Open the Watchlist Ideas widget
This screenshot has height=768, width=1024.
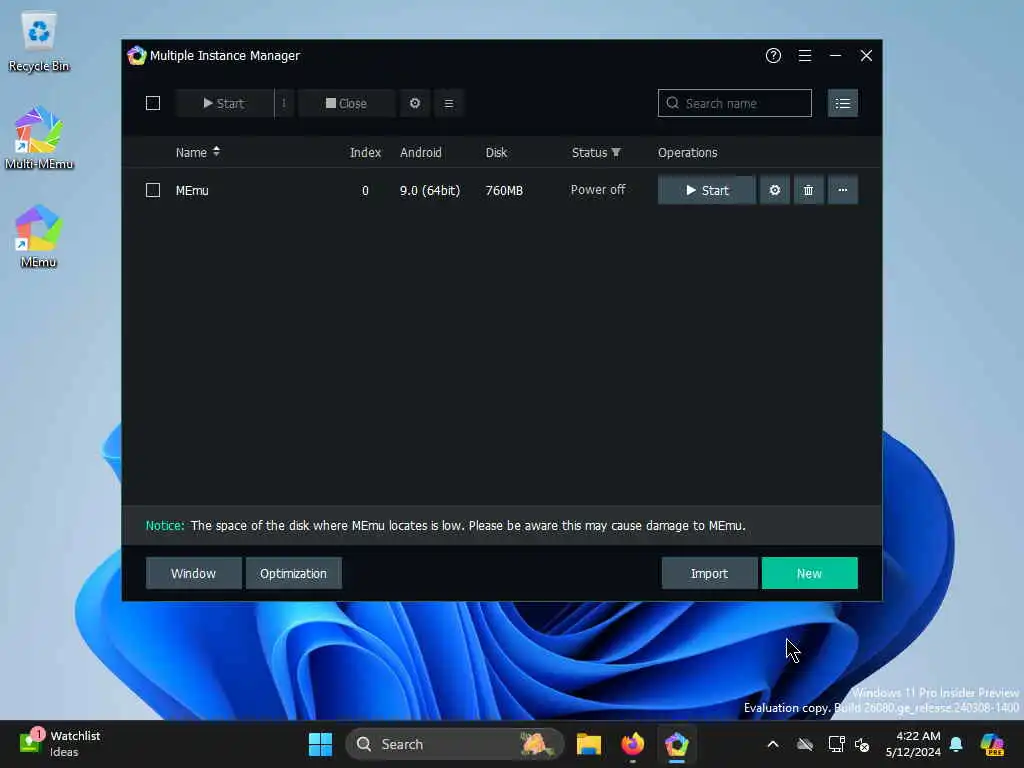pos(60,744)
